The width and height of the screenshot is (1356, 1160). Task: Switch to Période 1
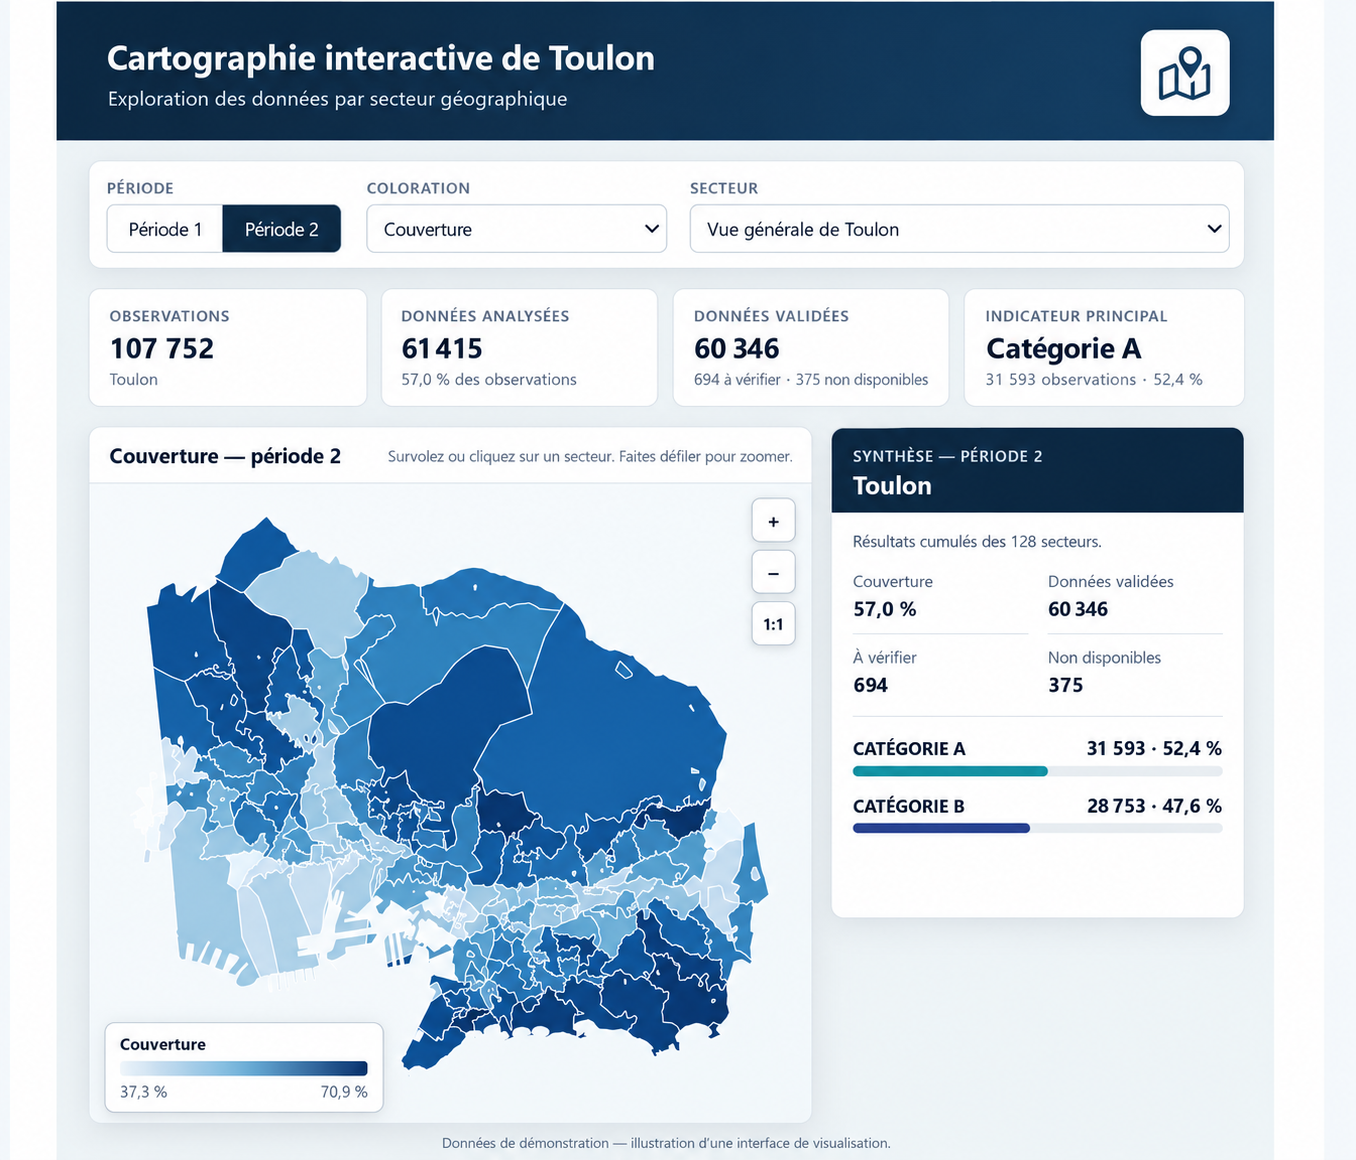click(165, 229)
